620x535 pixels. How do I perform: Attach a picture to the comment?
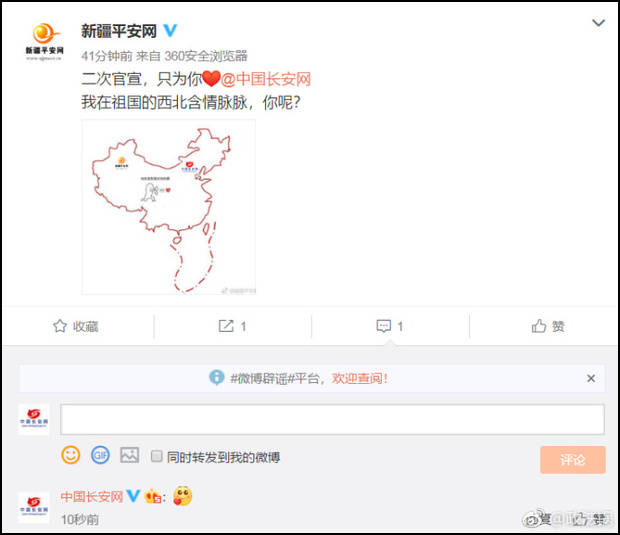[x=129, y=455]
